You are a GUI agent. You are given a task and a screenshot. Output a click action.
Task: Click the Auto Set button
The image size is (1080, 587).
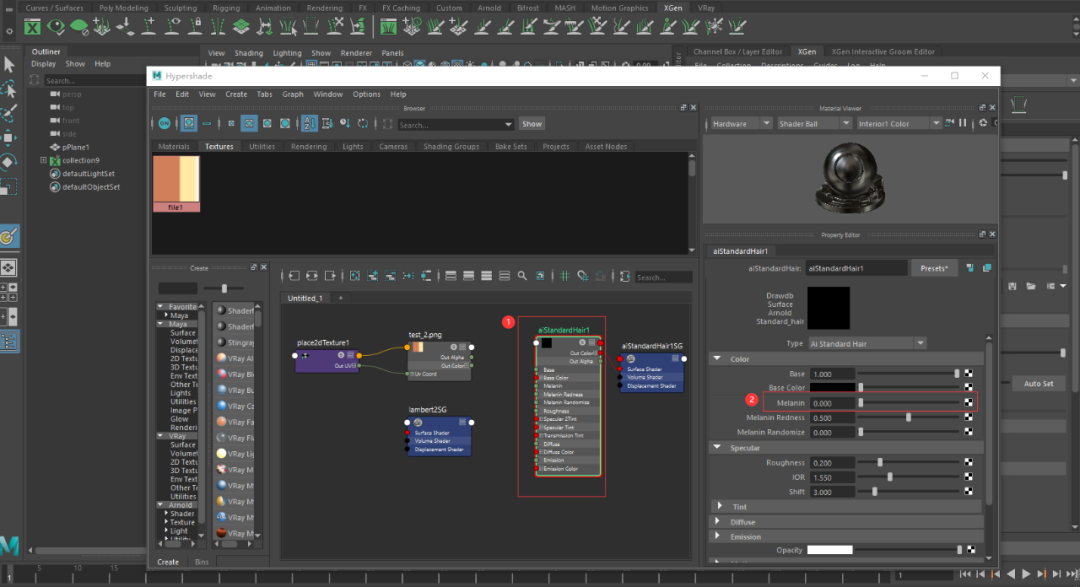(1038, 384)
